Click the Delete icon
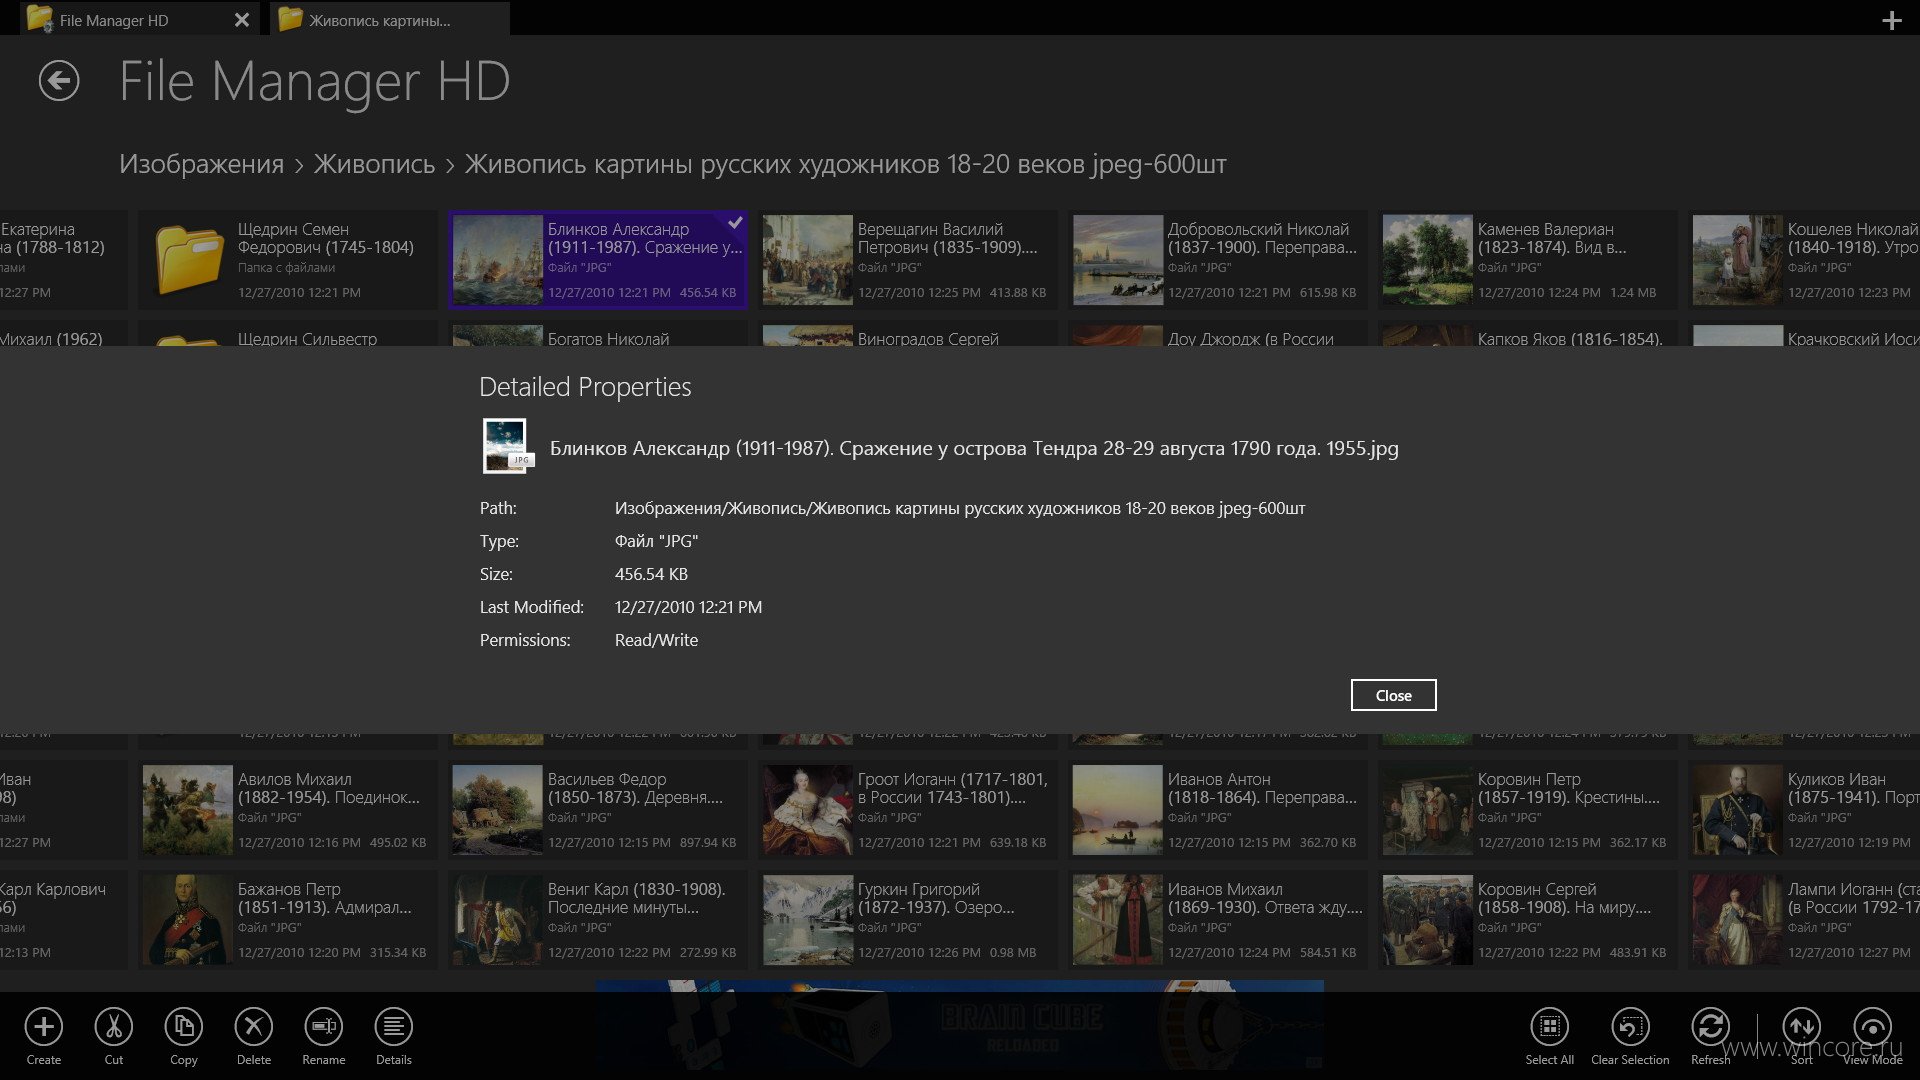 click(x=253, y=1027)
